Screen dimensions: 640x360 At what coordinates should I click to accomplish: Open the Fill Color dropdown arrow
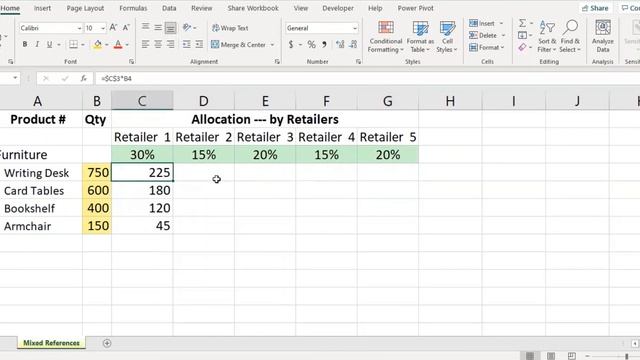point(107,44)
